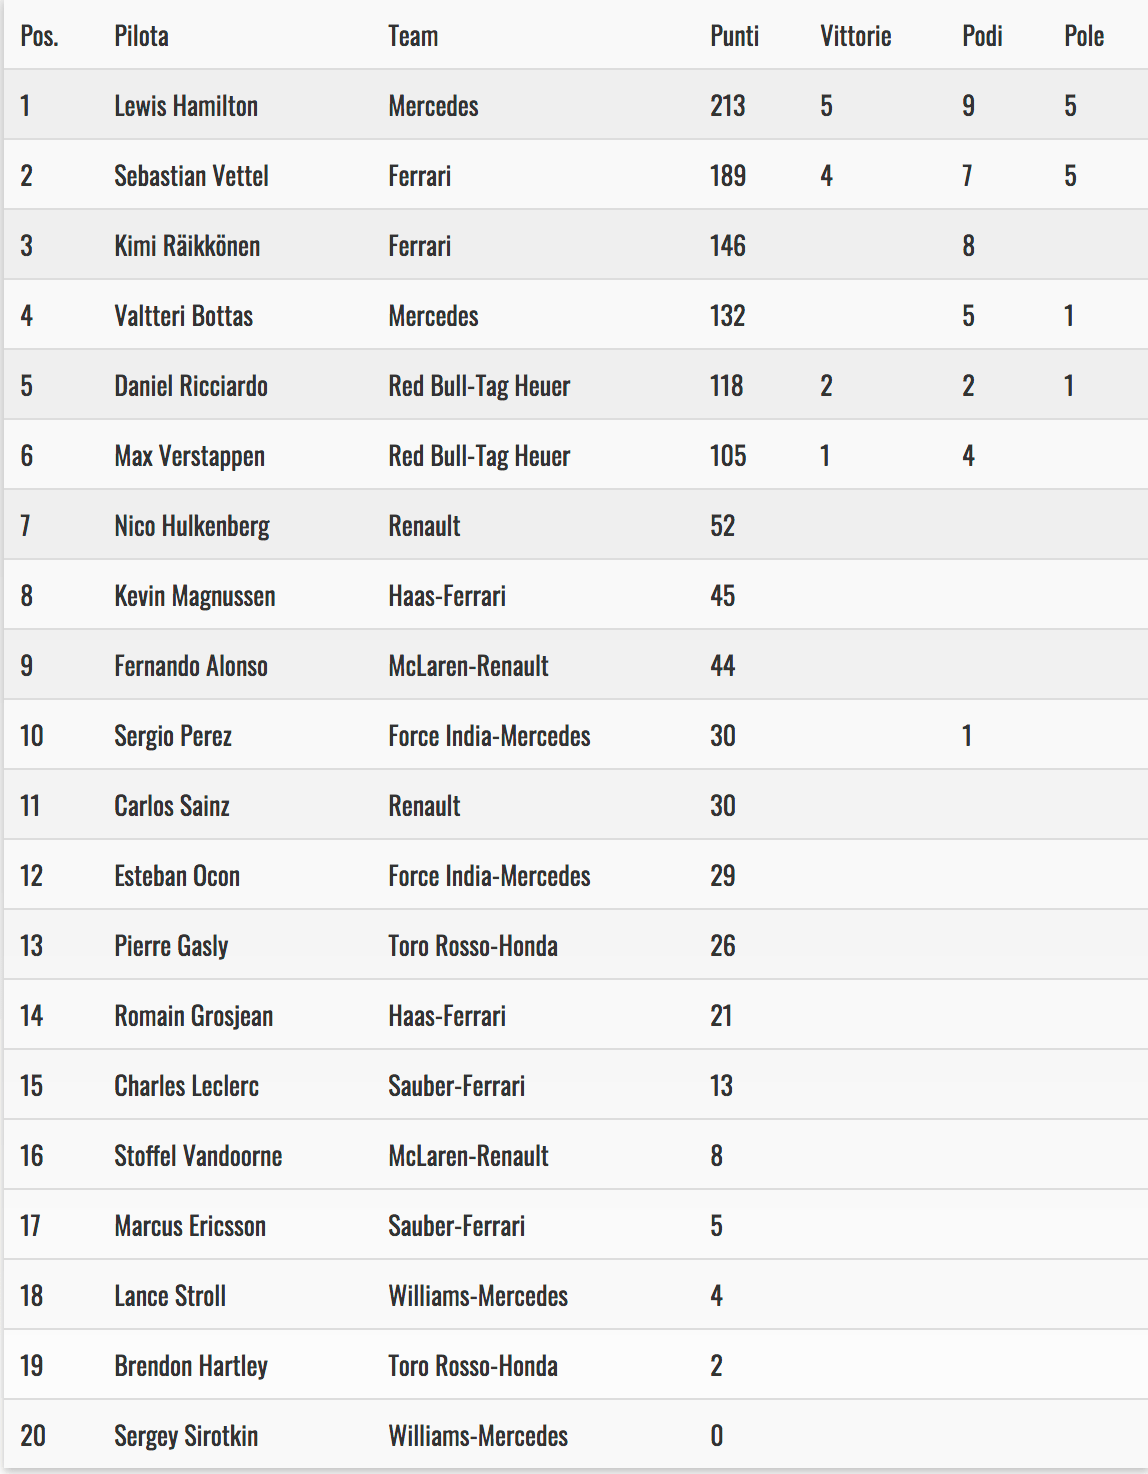The width and height of the screenshot is (1148, 1474).
Task: Select driver name Lewis Hamilton
Action: 186,106
